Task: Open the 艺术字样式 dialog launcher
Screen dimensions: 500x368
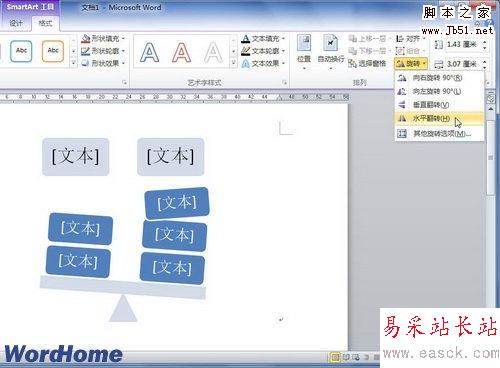Action: point(285,82)
